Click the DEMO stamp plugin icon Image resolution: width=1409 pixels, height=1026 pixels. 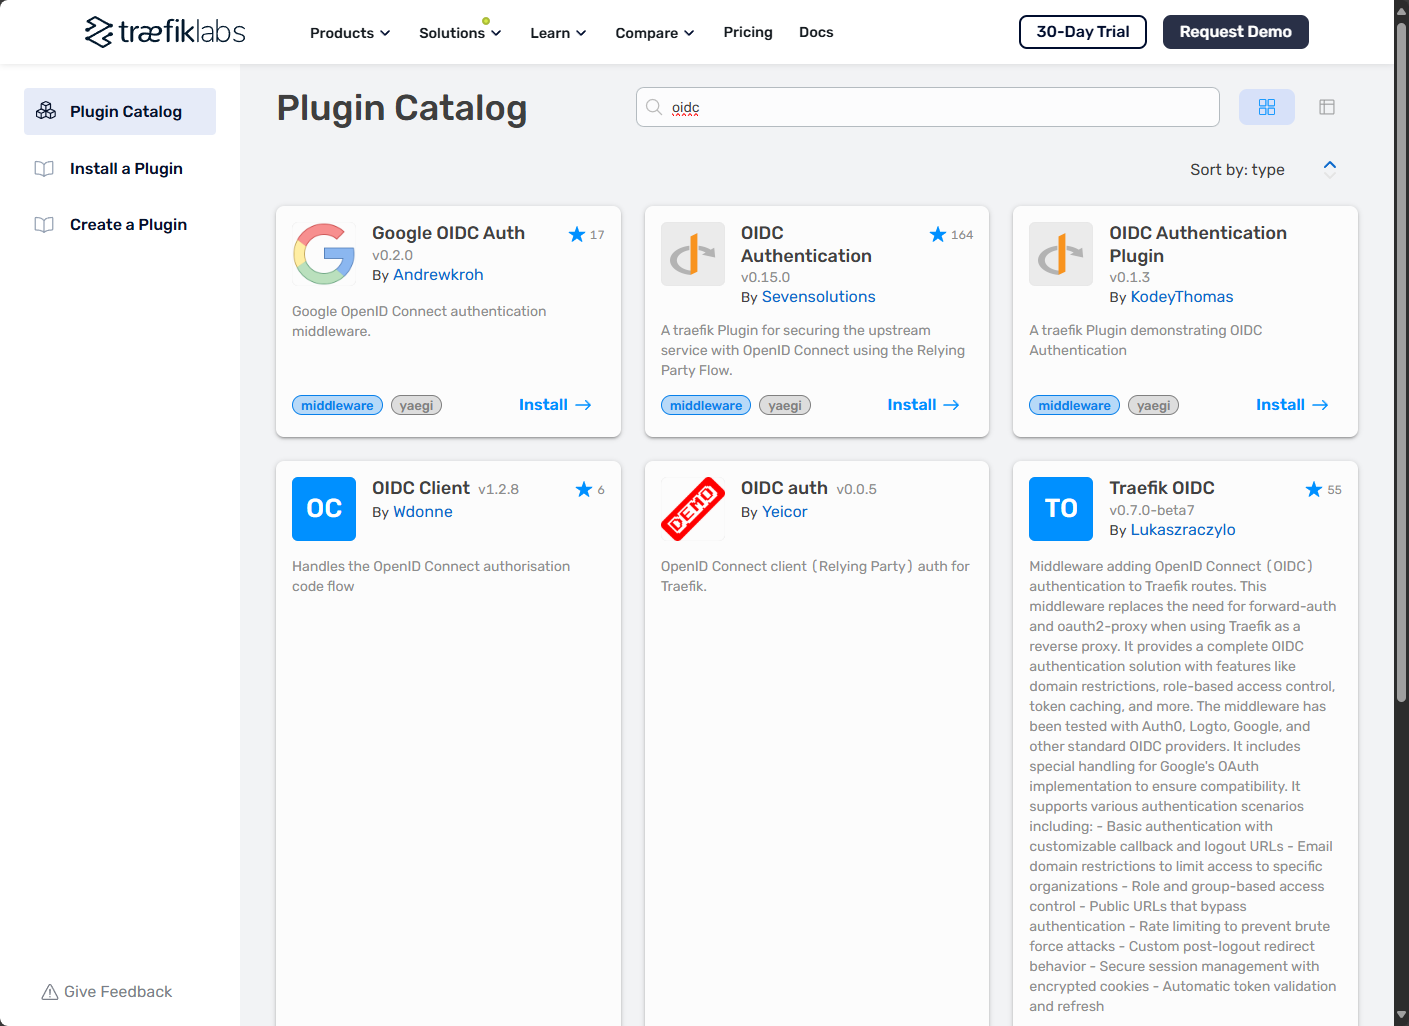[x=693, y=509]
